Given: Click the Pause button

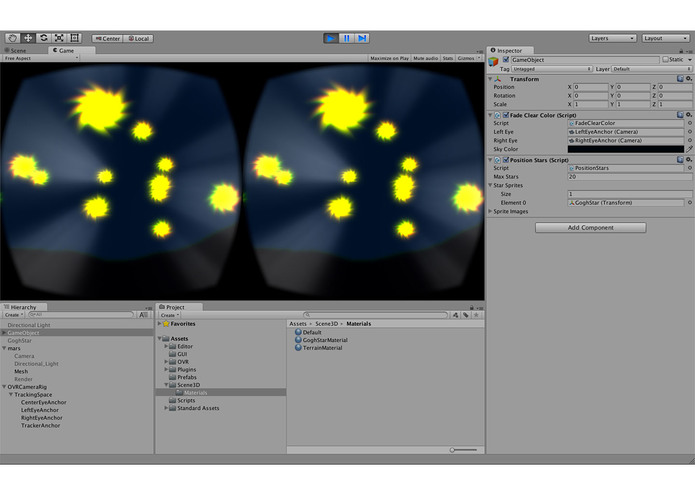Looking at the screenshot, I should point(346,39).
